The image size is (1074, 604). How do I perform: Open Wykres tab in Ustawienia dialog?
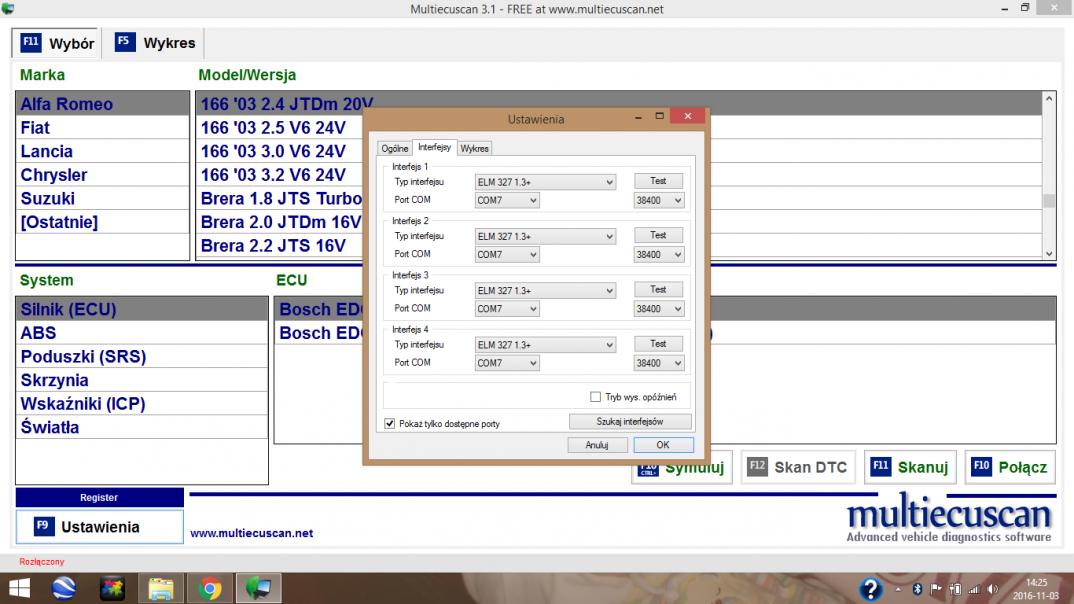pos(475,148)
